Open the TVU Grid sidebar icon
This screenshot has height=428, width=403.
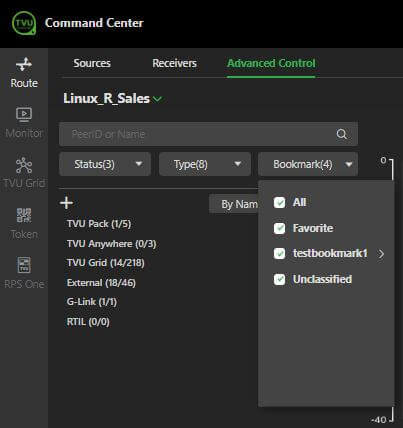pyautogui.click(x=24, y=165)
